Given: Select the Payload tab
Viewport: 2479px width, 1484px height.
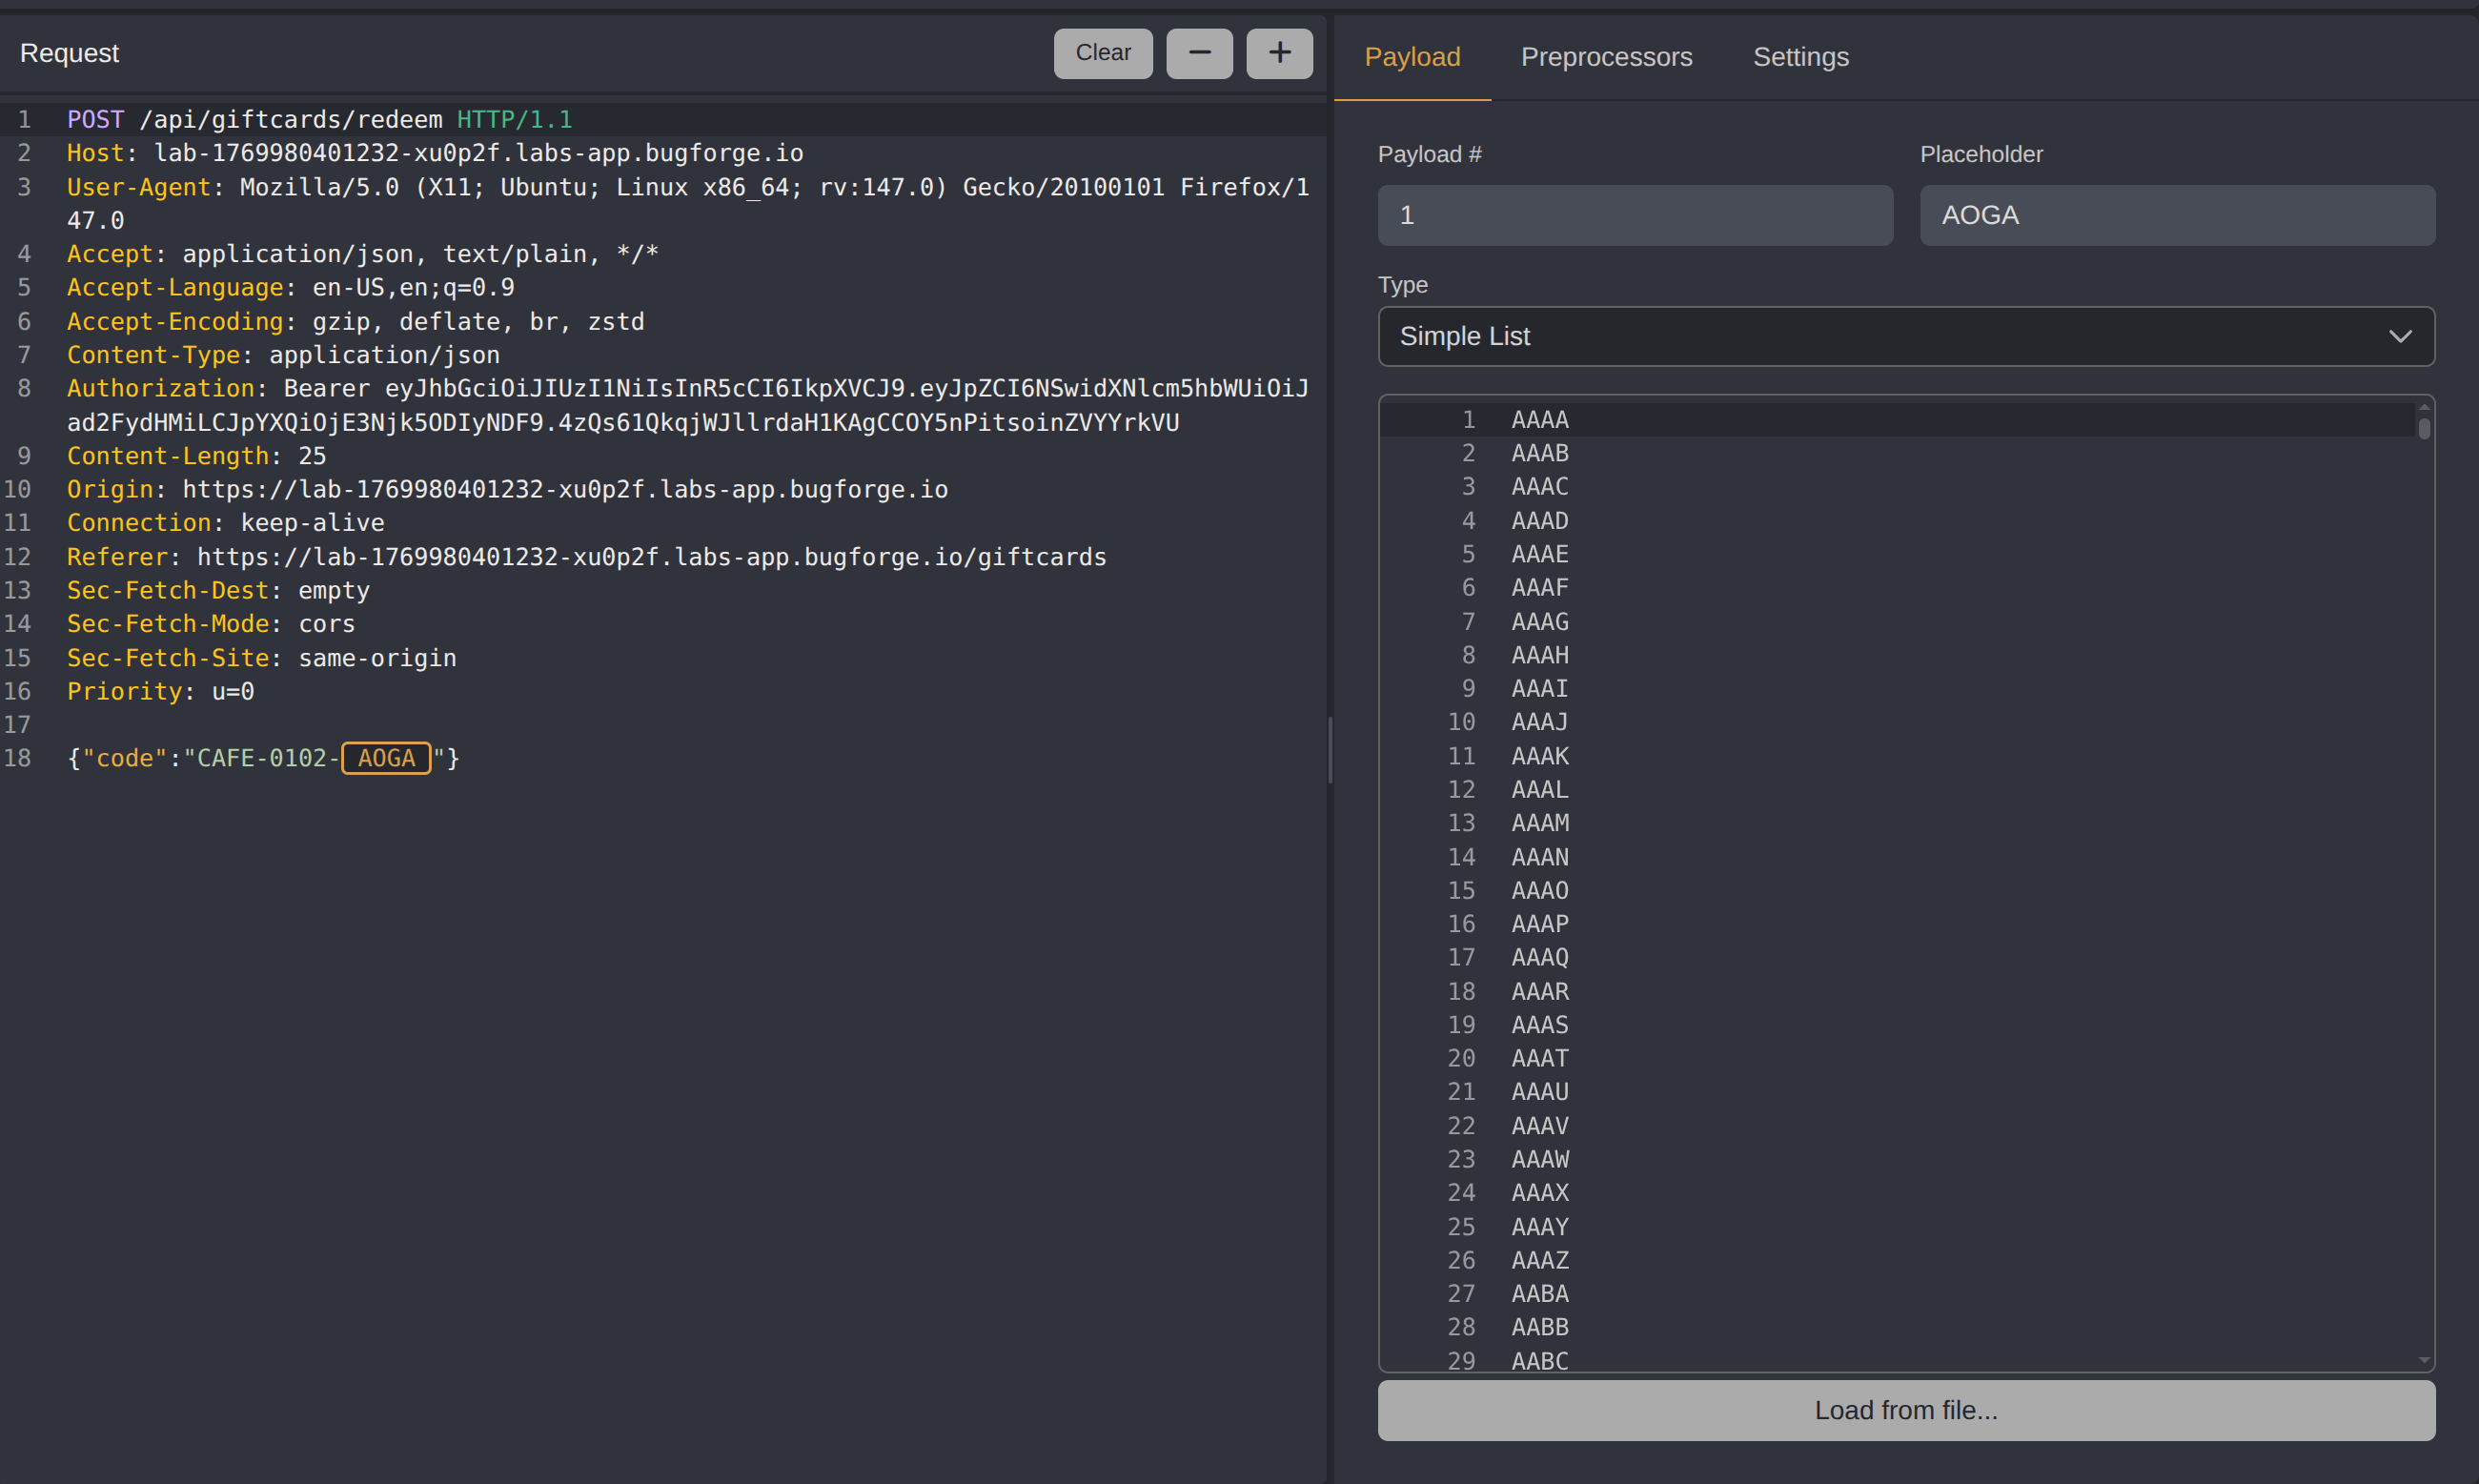Looking at the screenshot, I should [x=1411, y=57].
